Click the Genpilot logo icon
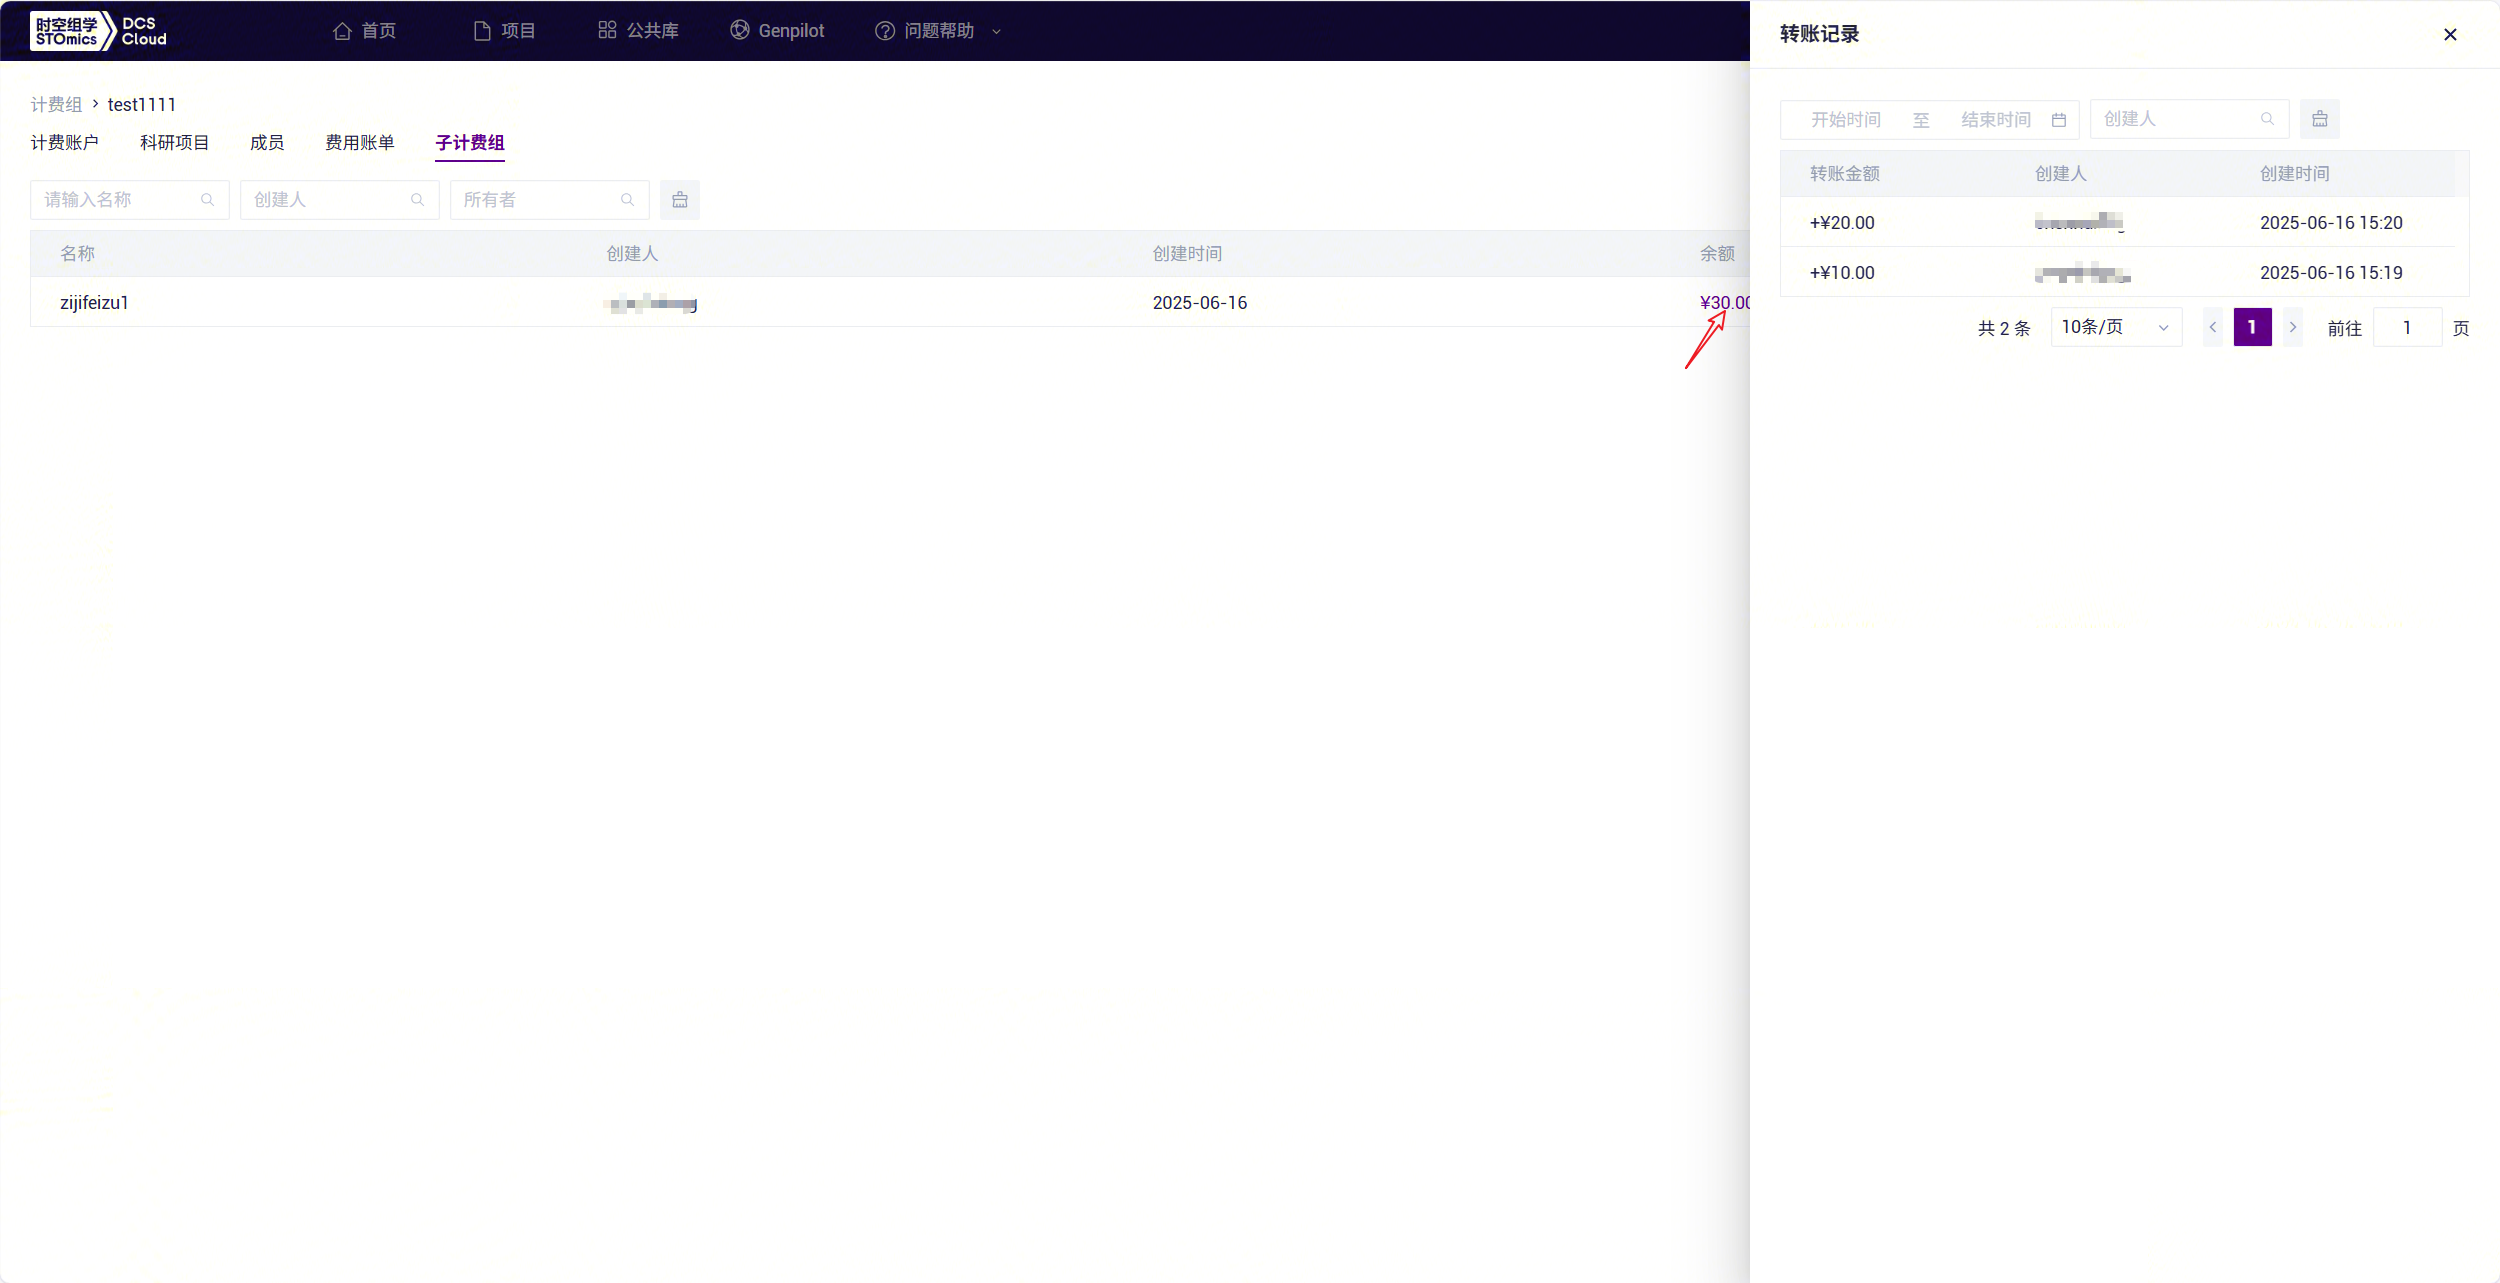The width and height of the screenshot is (2500, 1283). click(x=739, y=30)
